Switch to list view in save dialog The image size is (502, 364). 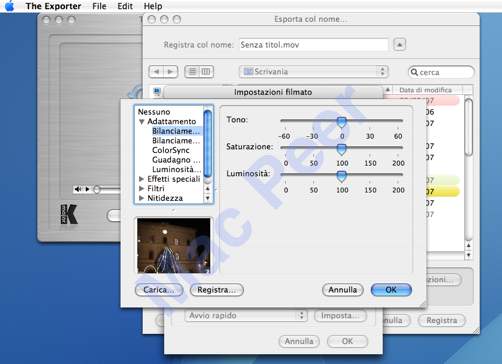pyautogui.click(x=192, y=72)
